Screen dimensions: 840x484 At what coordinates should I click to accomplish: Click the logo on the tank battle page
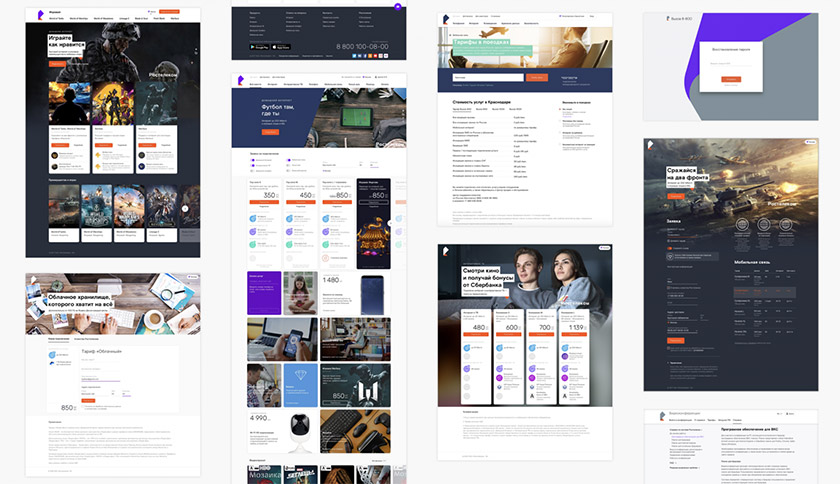[x=650, y=145]
